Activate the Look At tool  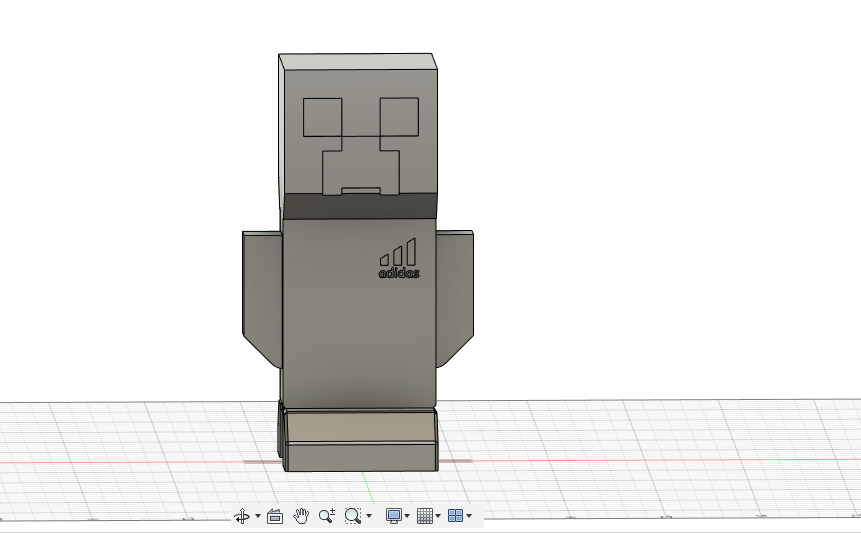click(x=275, y=516)
